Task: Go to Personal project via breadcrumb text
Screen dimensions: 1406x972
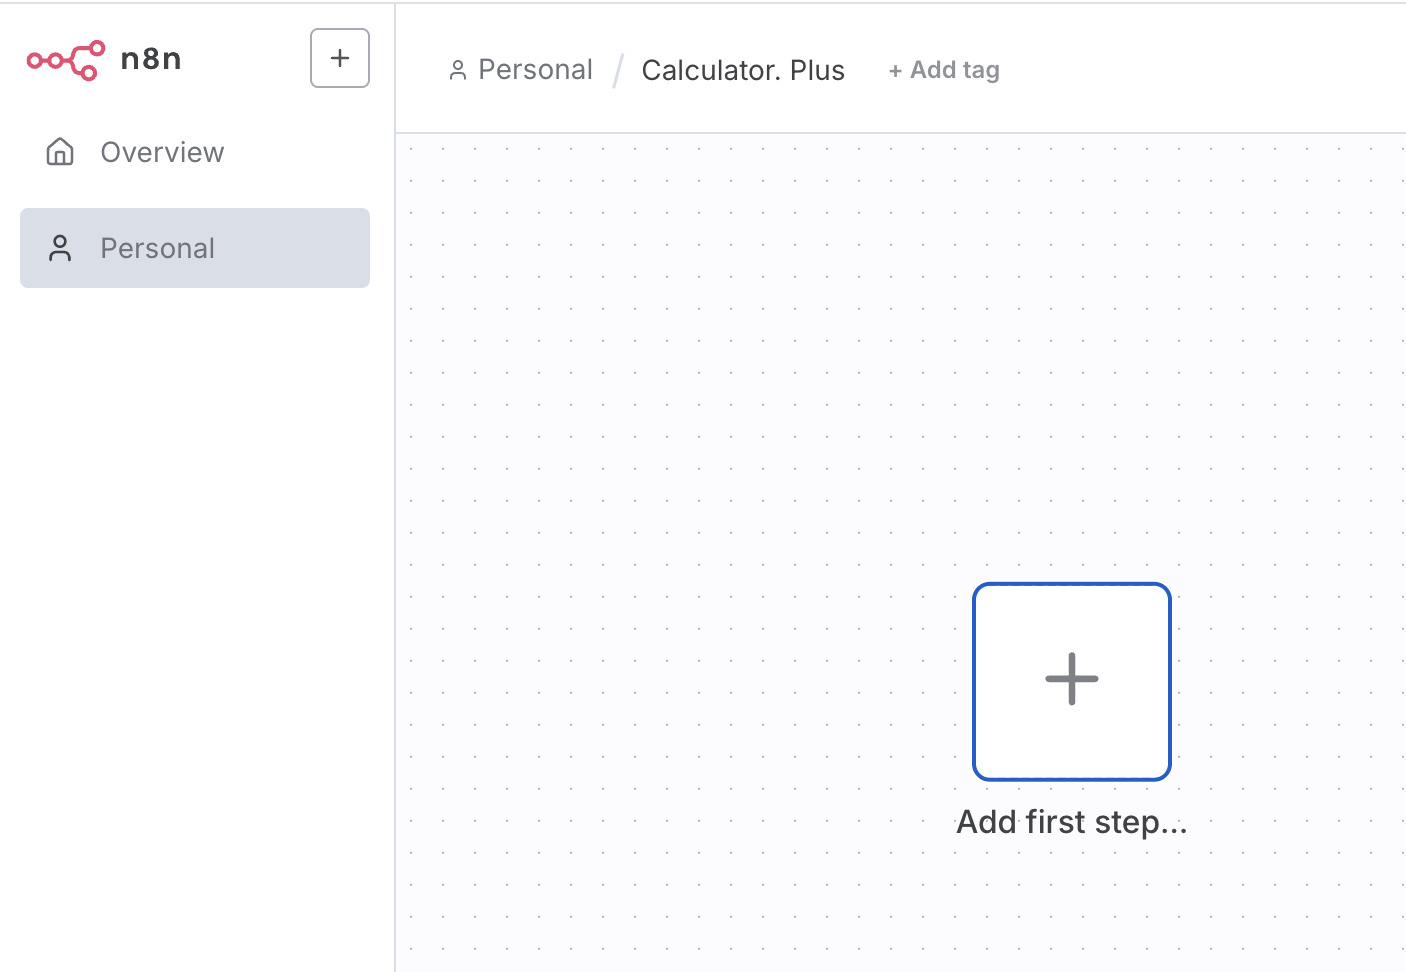Action: pyautogui.click(x=535, y=70)
